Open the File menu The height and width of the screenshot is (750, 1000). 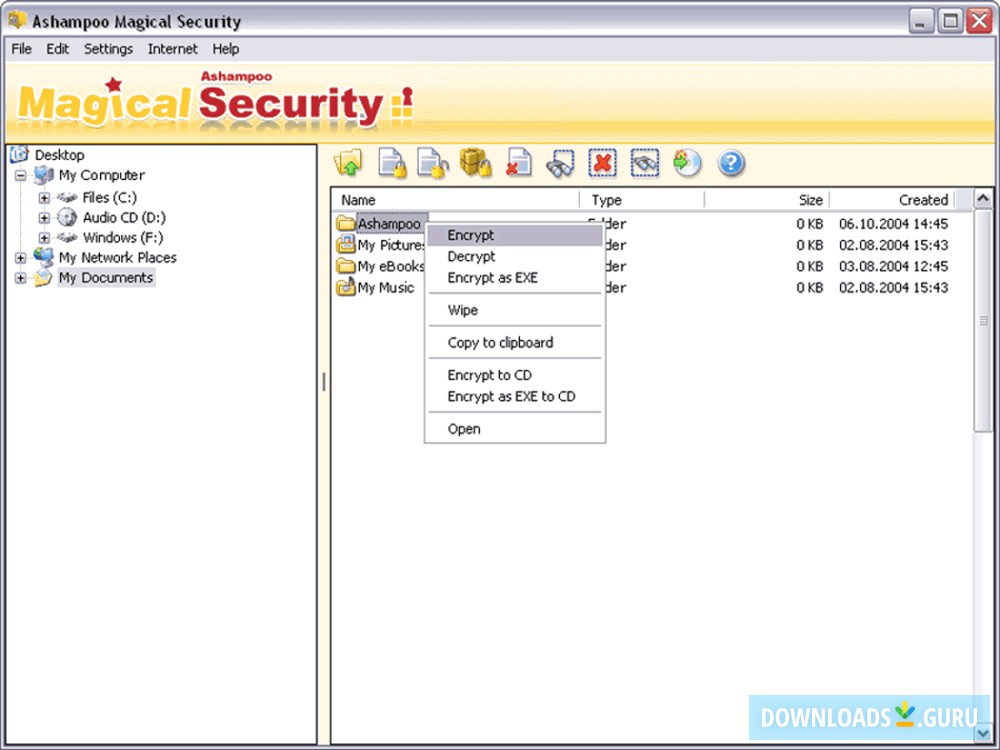(x=22, y=48)
